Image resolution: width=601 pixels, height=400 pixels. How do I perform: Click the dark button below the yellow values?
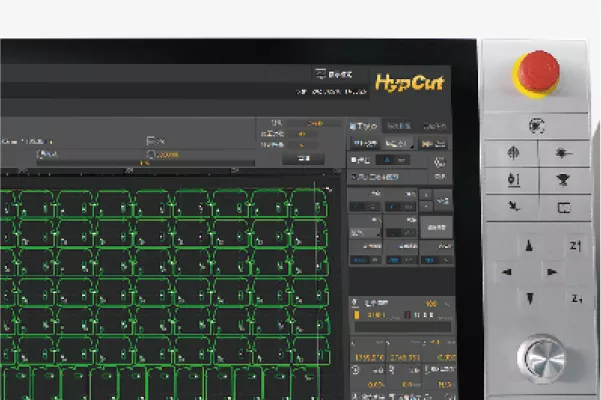[x=303, y=158]
